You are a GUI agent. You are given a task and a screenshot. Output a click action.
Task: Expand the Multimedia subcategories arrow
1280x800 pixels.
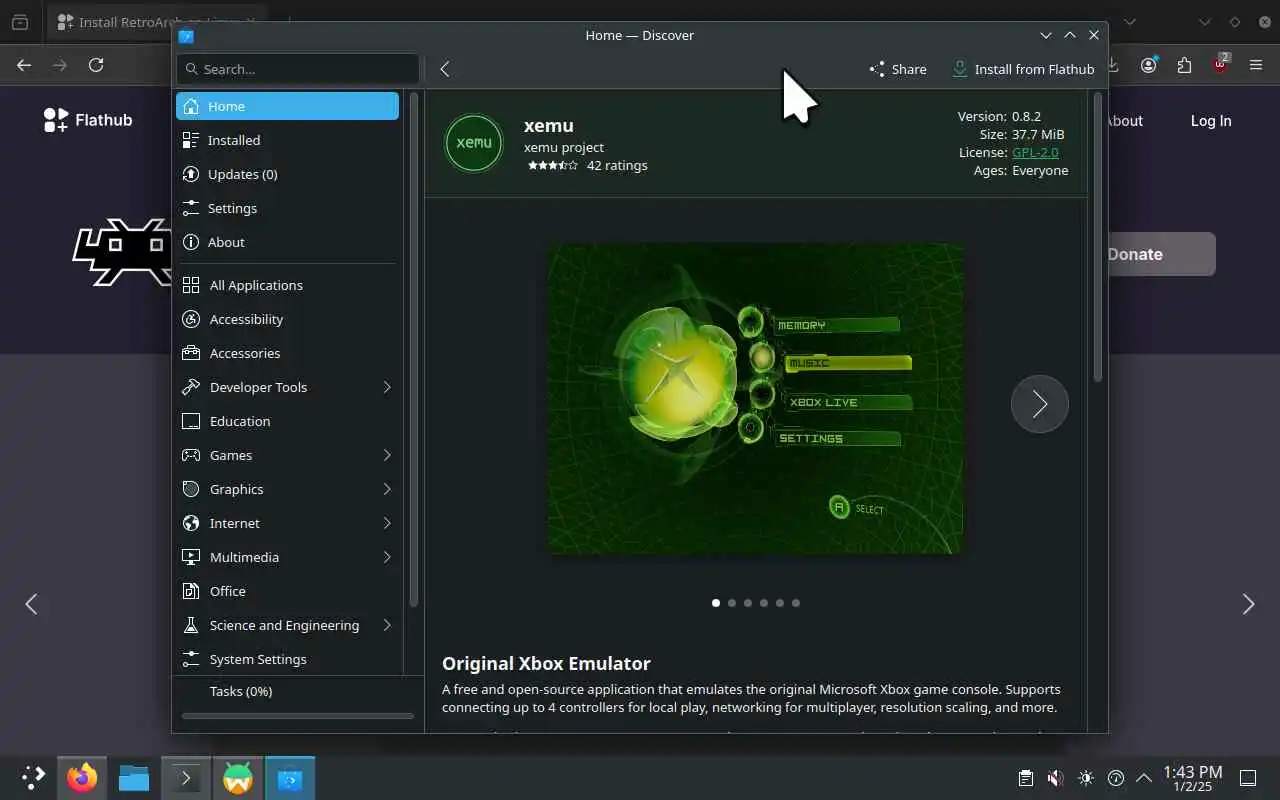(387, 557)
